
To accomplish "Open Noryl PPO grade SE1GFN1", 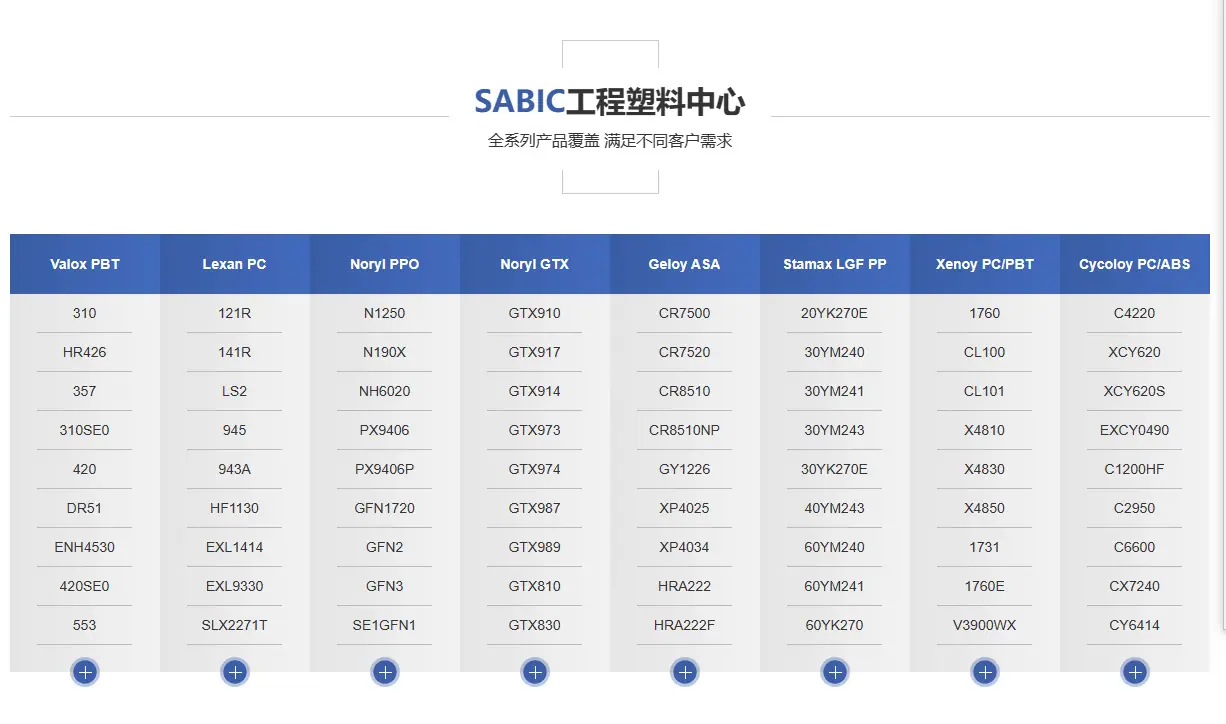I will point(385,625).
